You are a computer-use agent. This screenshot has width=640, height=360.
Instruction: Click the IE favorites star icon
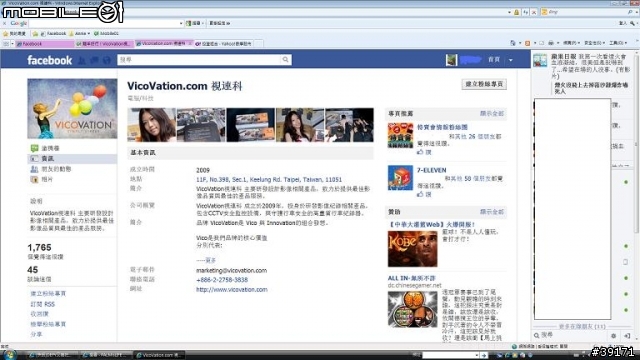(6, 33)
